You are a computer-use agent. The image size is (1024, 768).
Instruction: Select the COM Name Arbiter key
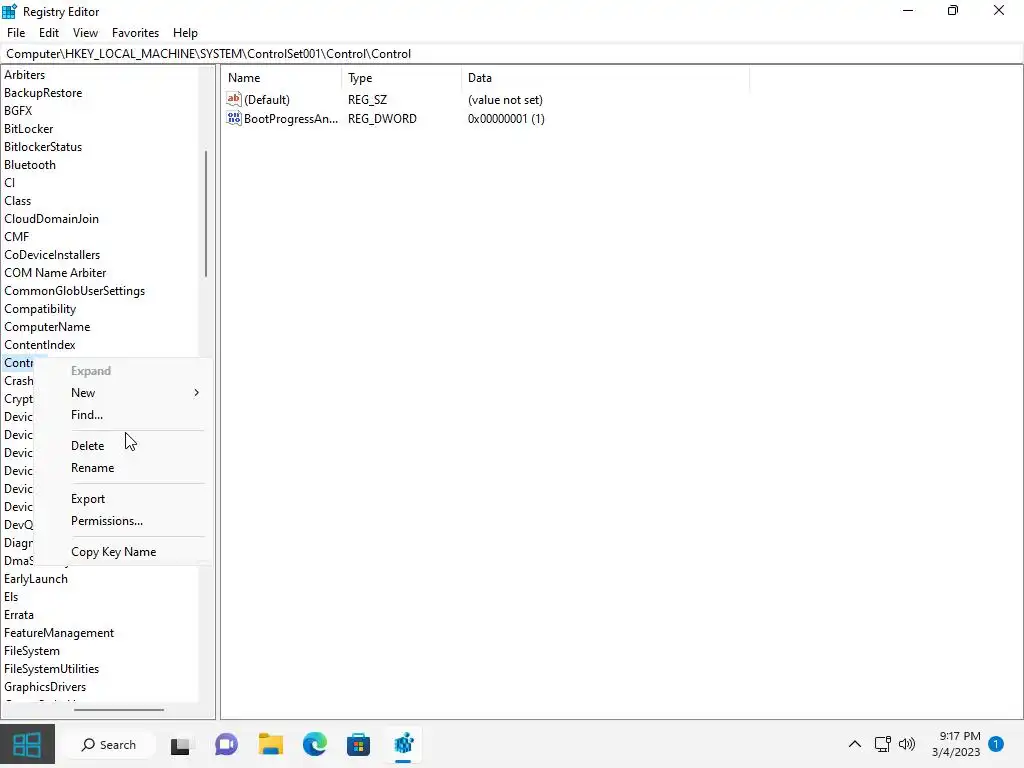click(55, 272)
